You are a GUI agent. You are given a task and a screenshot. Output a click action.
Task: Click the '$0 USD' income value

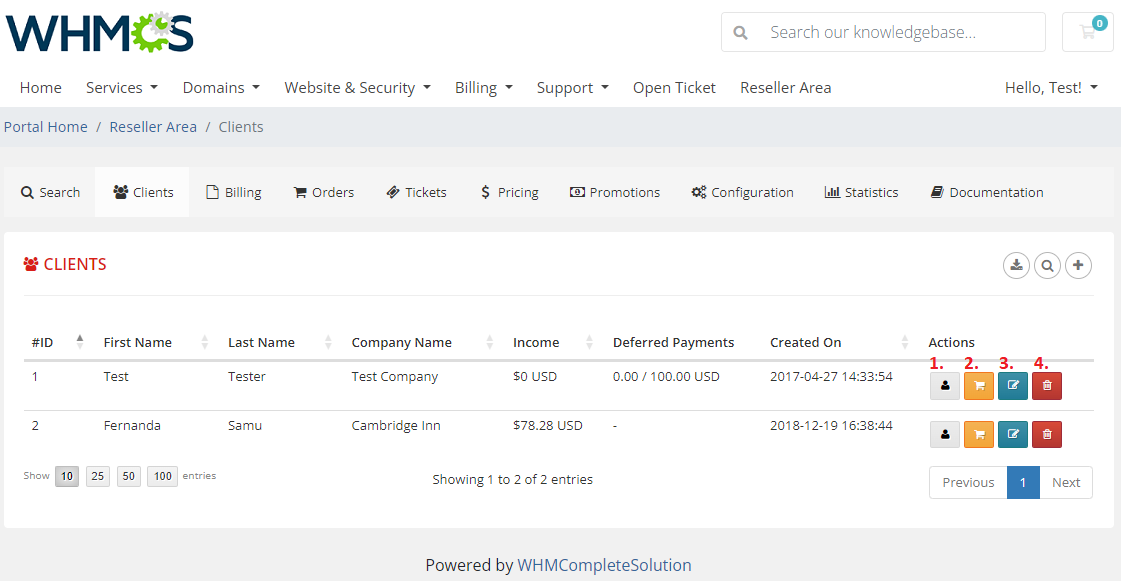(535, 377)
